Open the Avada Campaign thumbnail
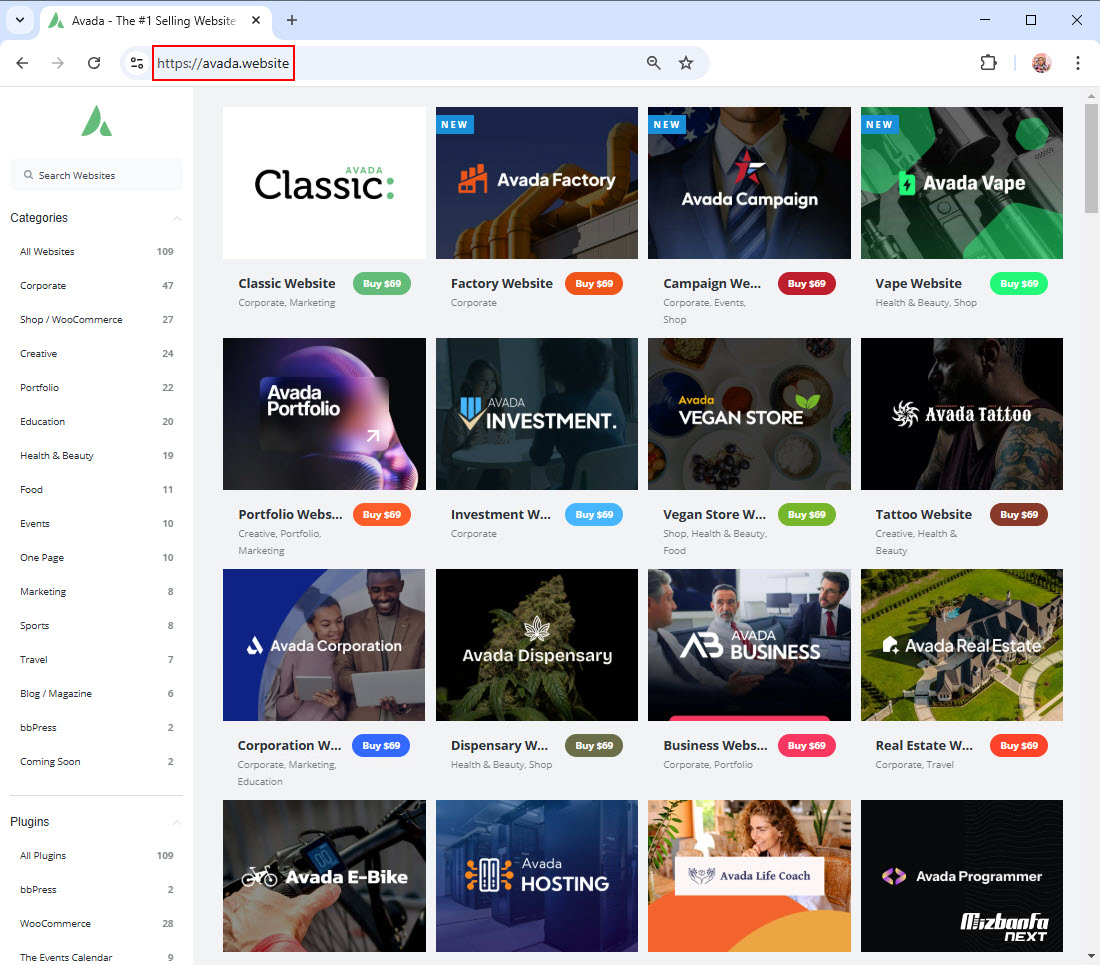The height and width of the screenshot is (965, 1100). click(x=749, y=183)
